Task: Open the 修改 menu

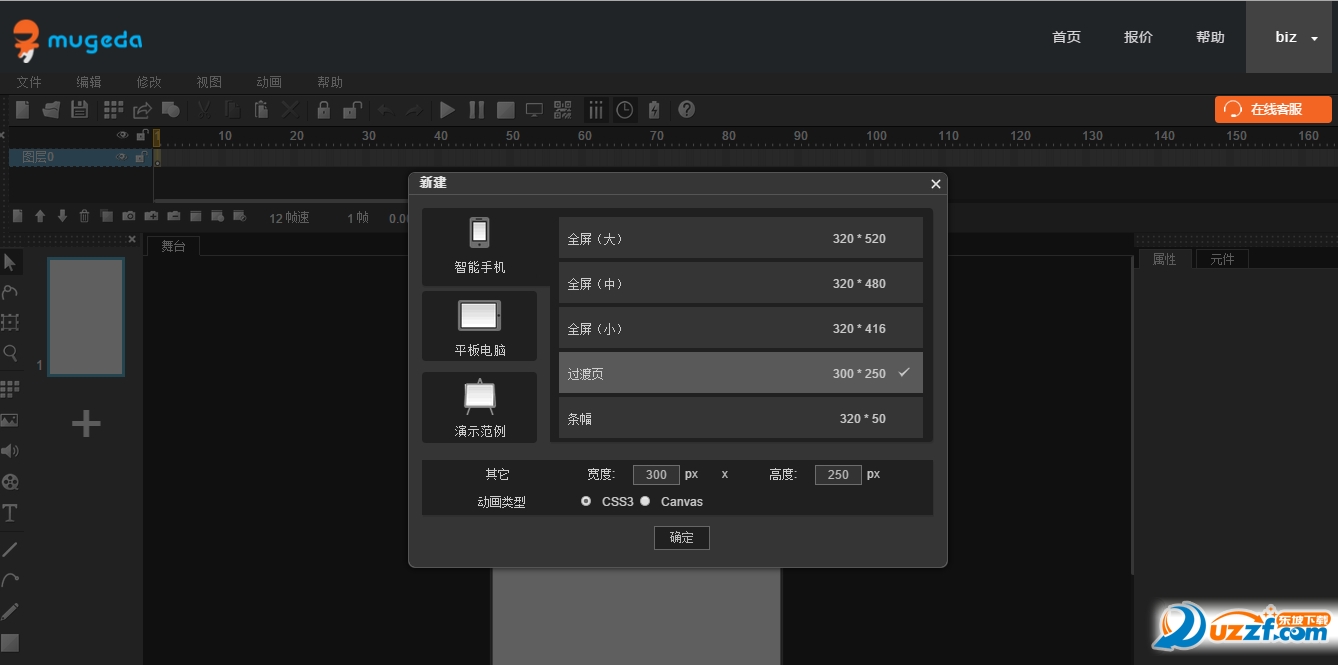Action: (149, 82)
